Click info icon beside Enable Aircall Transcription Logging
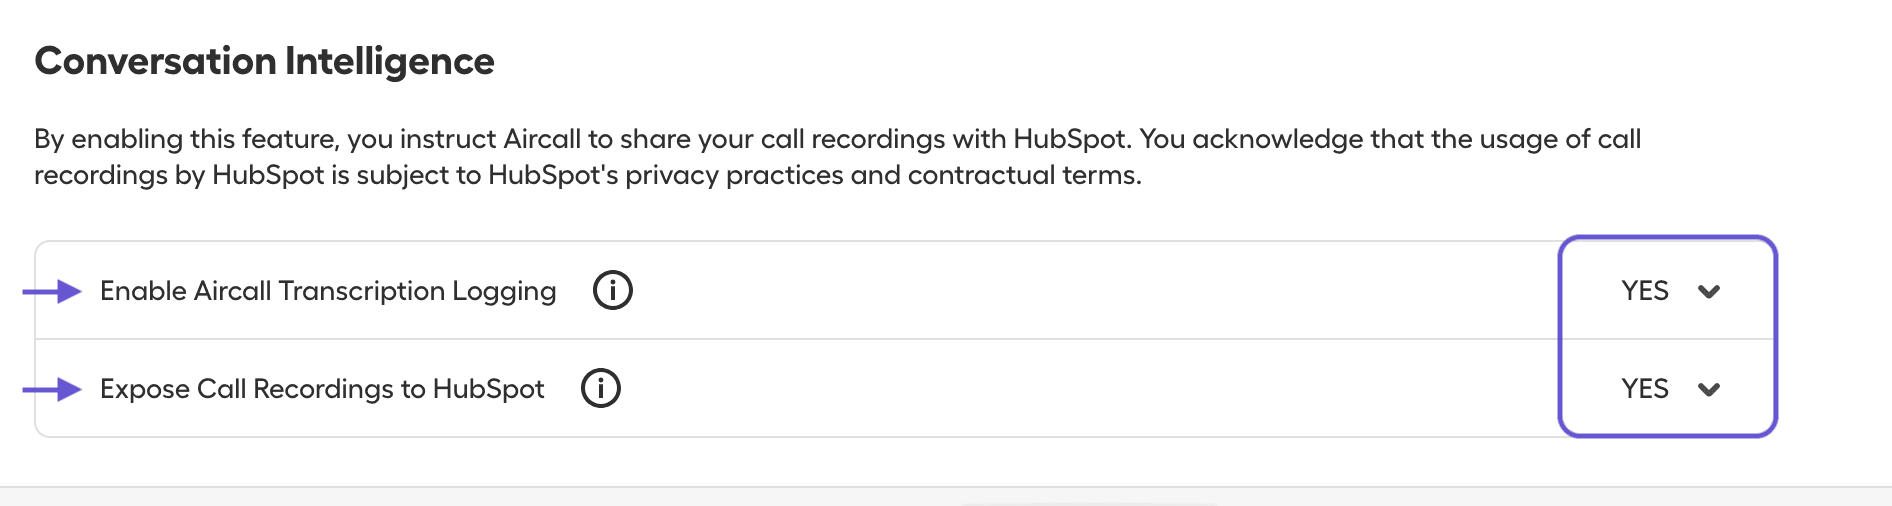1892x506 pixels. click(x=613, y=291)
